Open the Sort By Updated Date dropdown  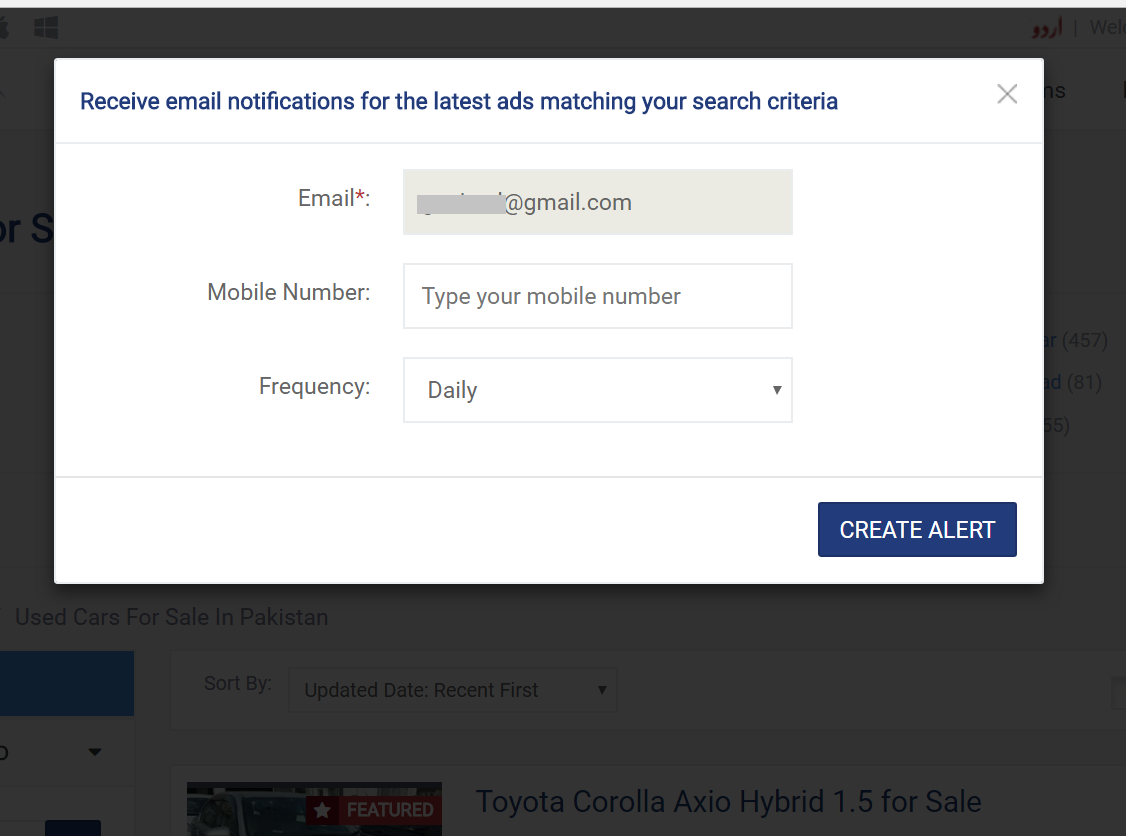pyautogui.click(x=452, y=690)
